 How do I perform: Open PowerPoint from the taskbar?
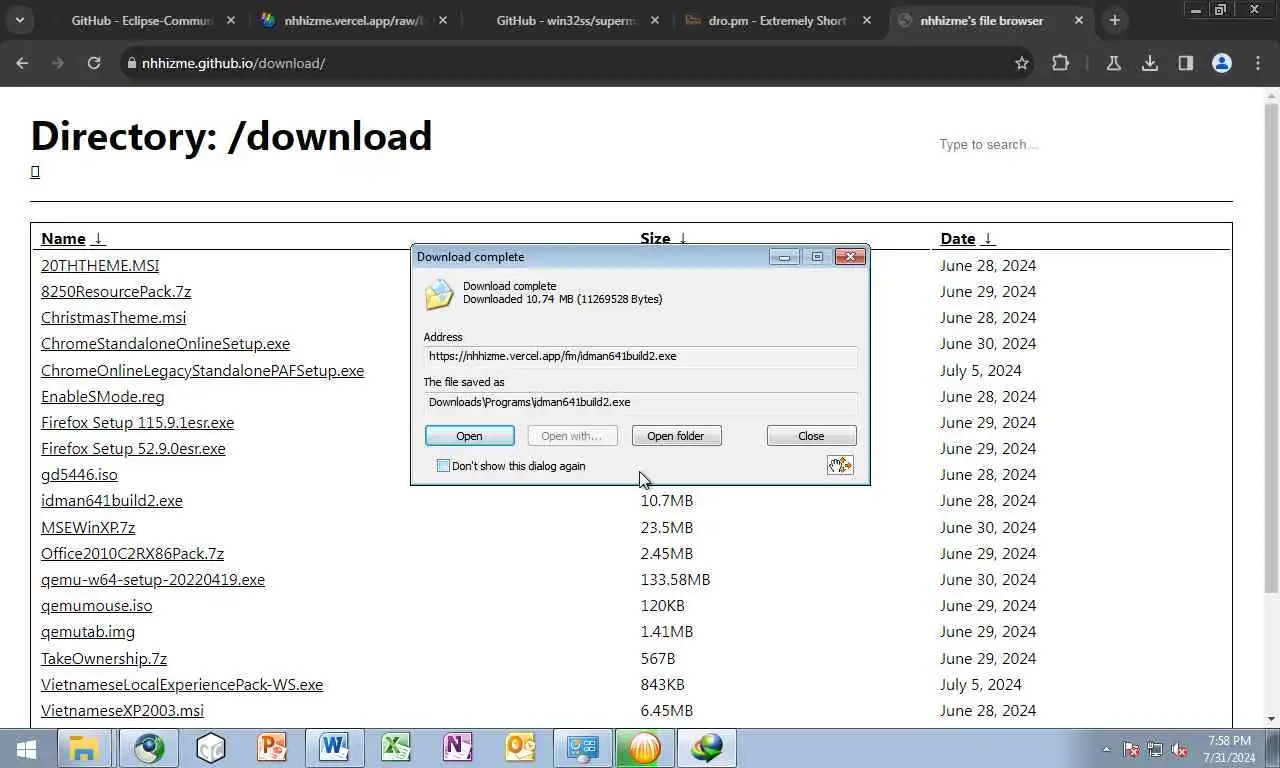coord(272,748)
